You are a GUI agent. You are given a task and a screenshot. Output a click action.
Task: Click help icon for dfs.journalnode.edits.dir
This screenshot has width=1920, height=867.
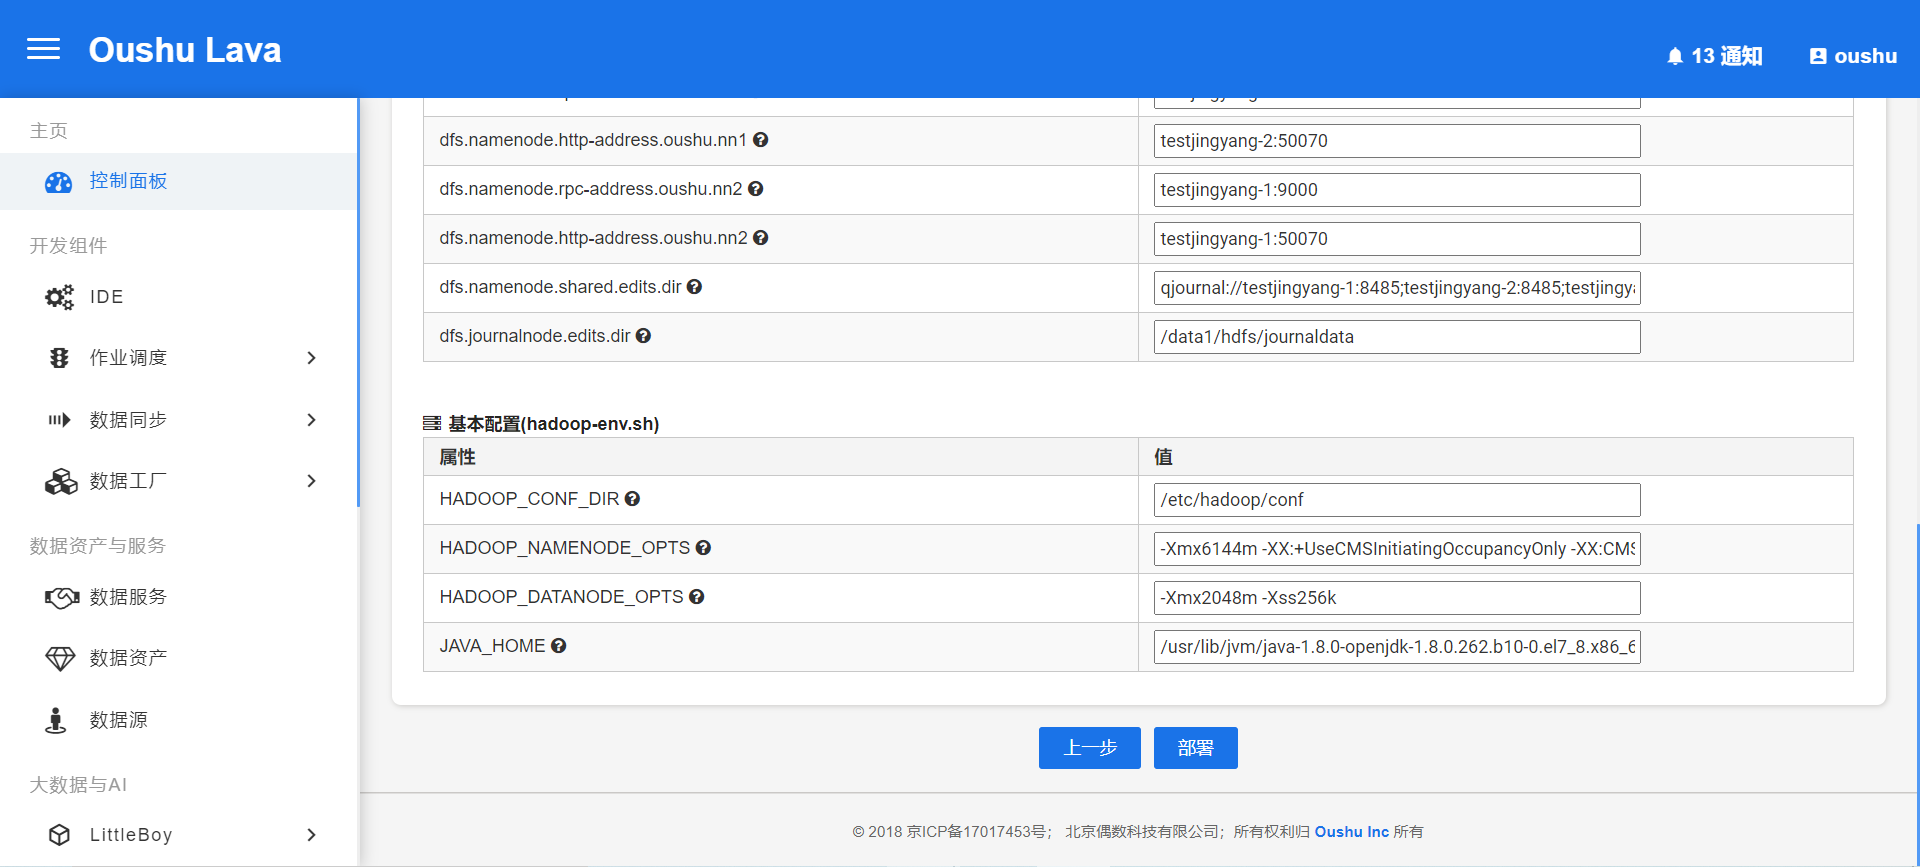(x=644, y=336)
